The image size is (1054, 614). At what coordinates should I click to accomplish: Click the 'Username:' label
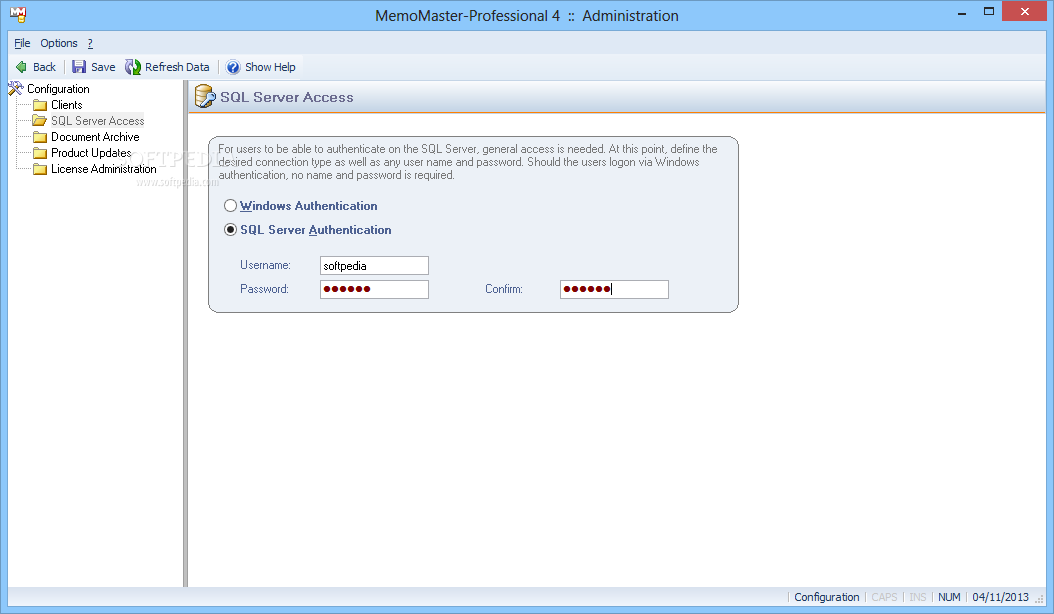(266, 265)
